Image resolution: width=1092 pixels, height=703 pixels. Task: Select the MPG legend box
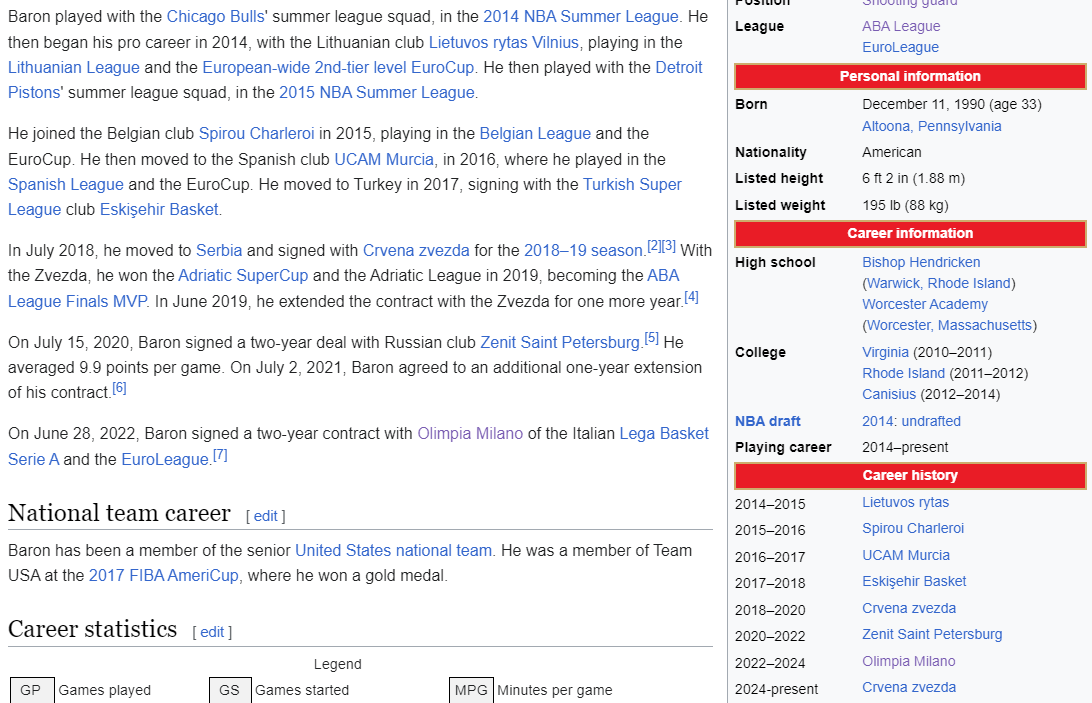(471, 690)
